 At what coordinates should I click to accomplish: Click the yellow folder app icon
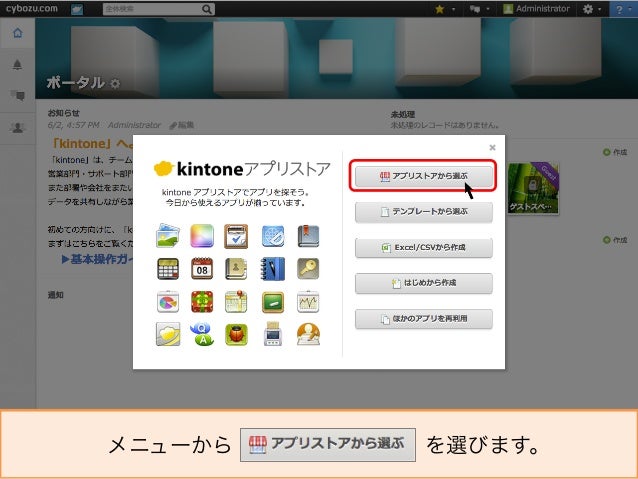[168, 335]
